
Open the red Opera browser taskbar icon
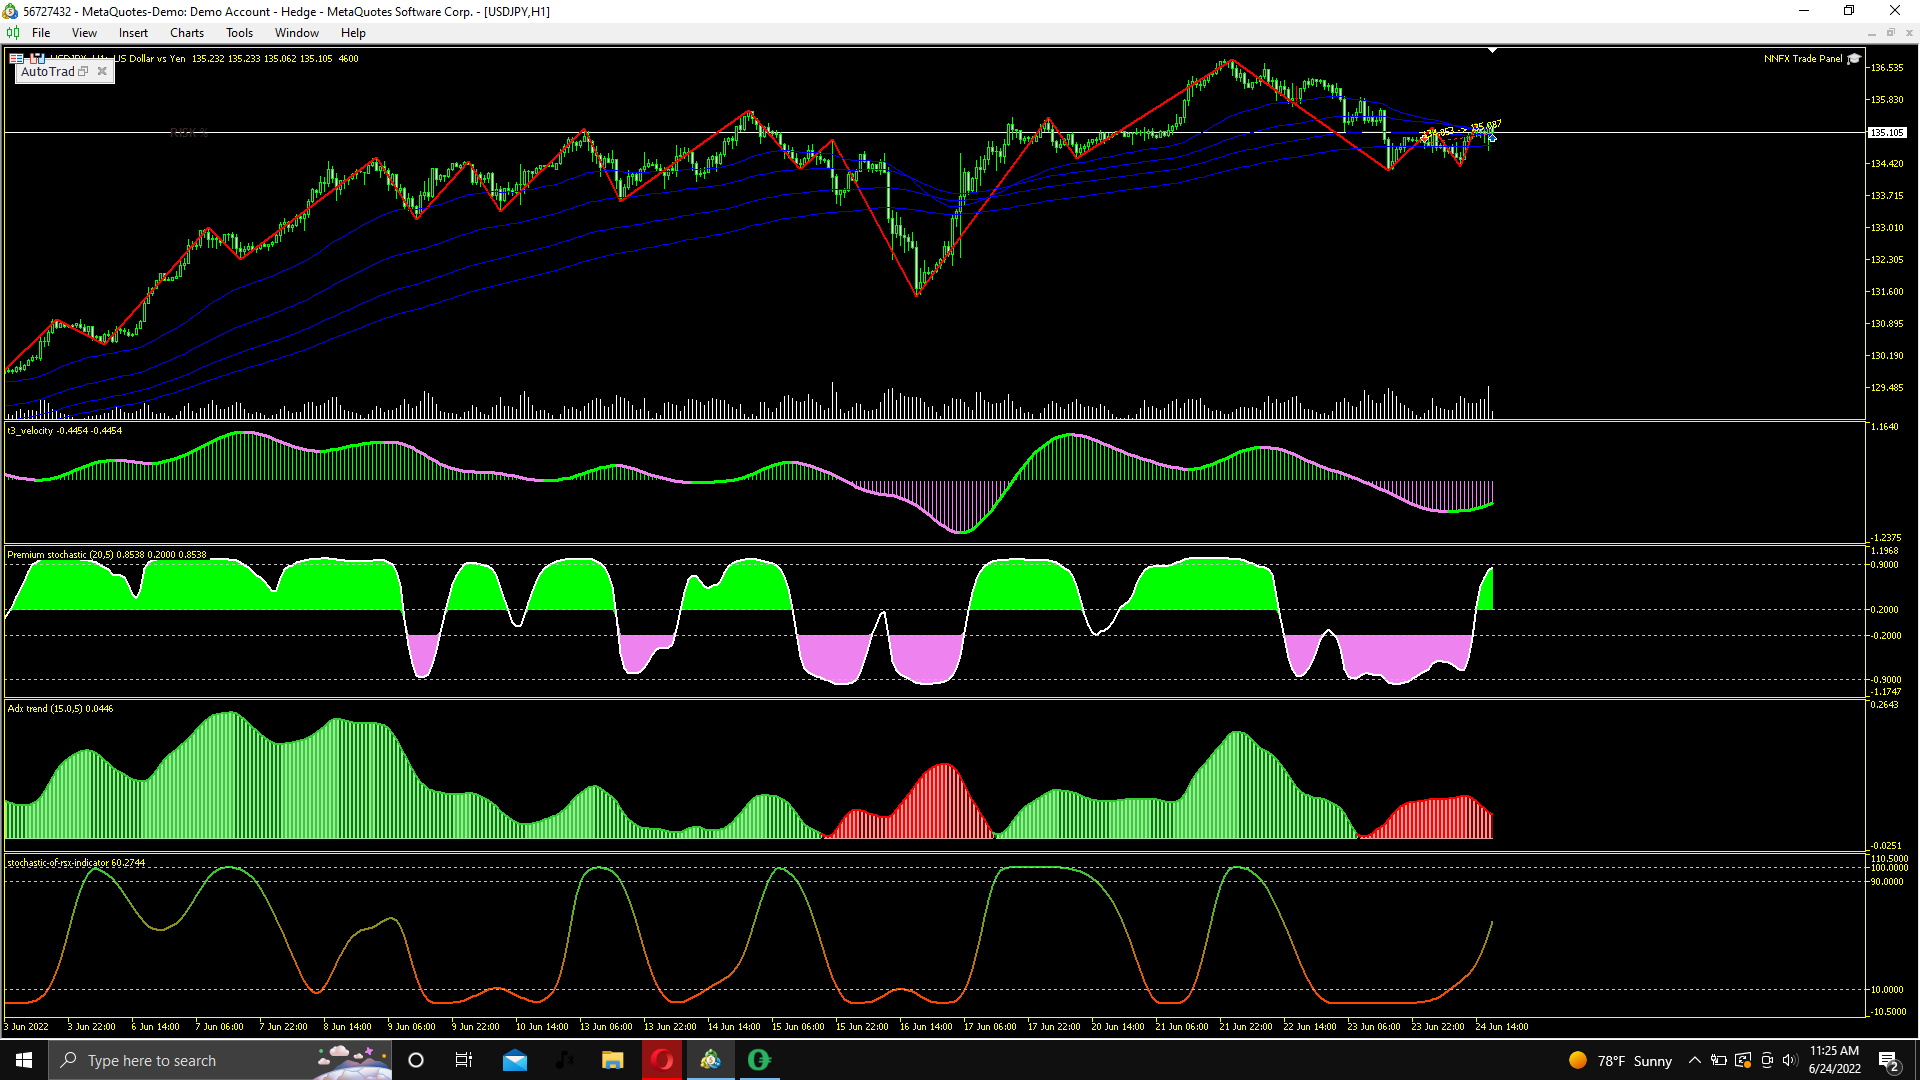662,1060
